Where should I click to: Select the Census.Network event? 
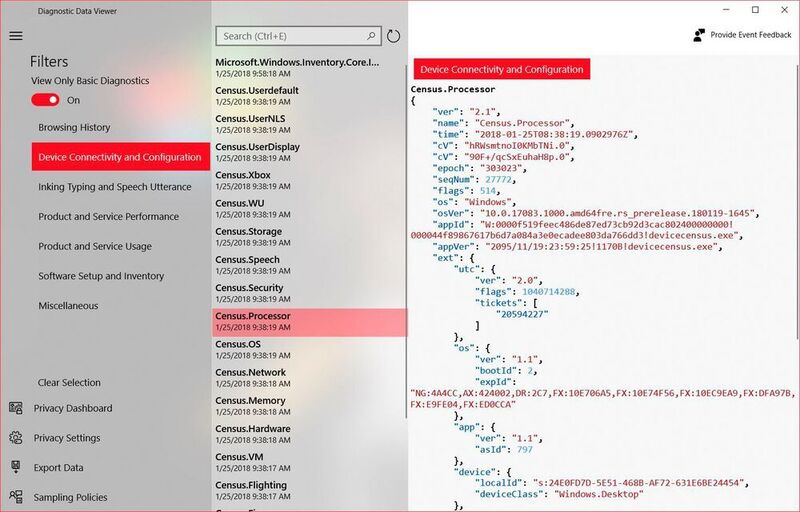point(309,378)
